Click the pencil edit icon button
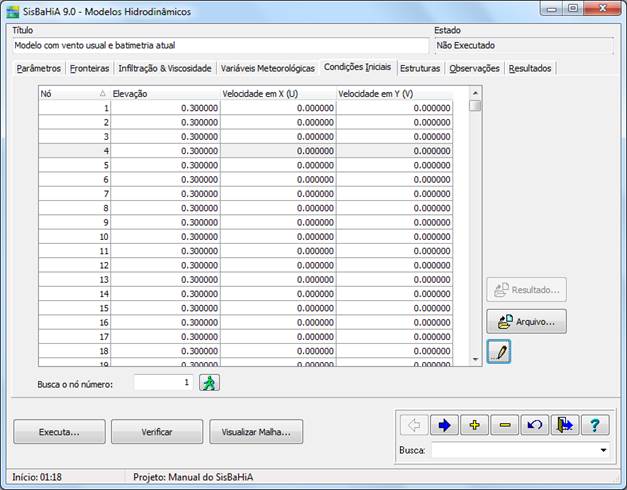627x490 pixels. point(499,352)
